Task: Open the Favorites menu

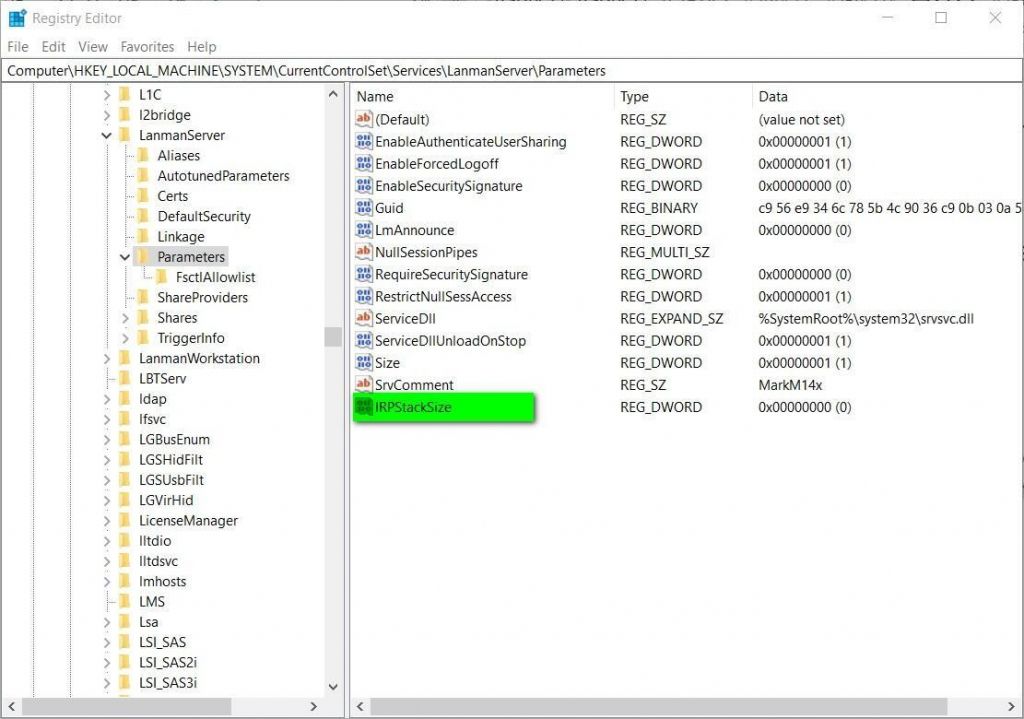Action: [147, 46]
